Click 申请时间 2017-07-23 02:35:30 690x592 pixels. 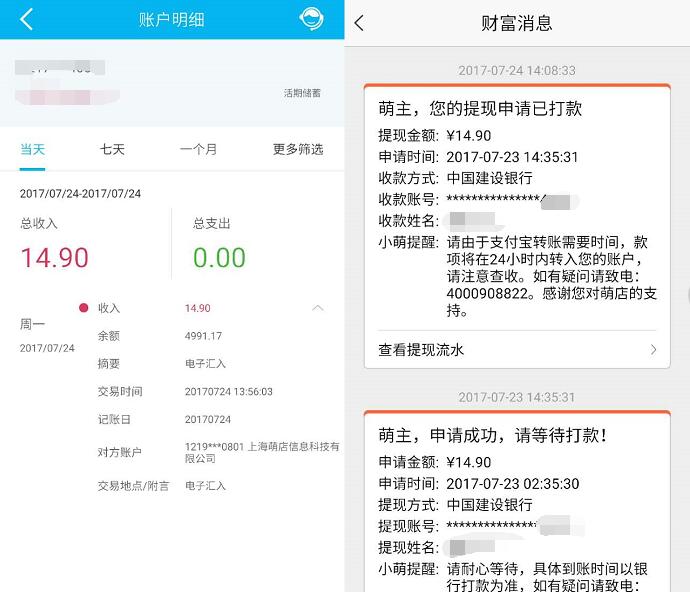click(x=479, y=484)
